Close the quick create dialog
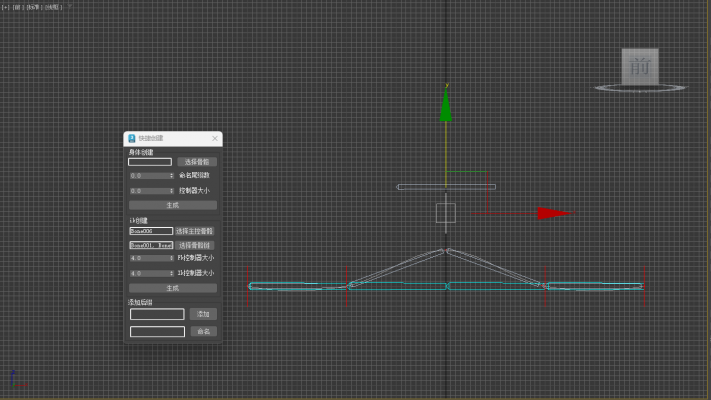 pyautogui.click(x=215, y=138)
